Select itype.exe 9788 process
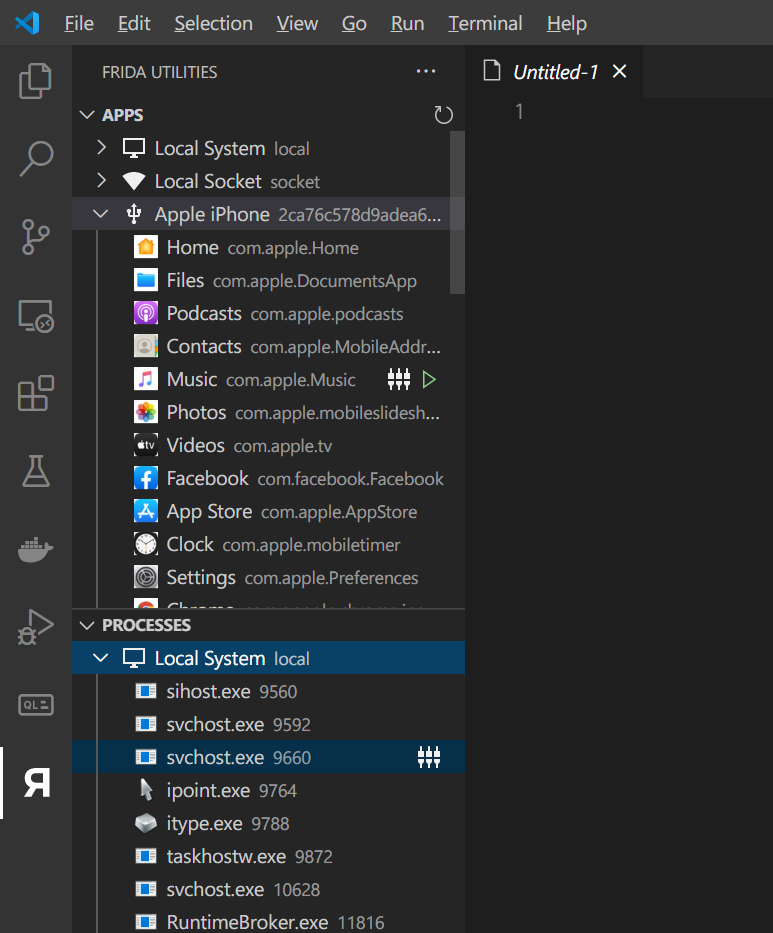This screenshot has width=773, height=933. [x=268, y=823]
